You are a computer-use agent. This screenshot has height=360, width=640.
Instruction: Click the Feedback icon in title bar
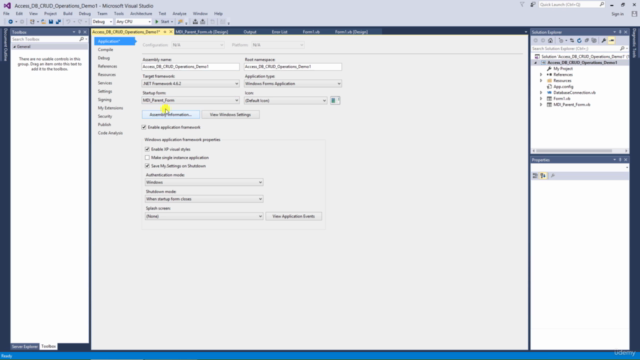tap(533, 4)
